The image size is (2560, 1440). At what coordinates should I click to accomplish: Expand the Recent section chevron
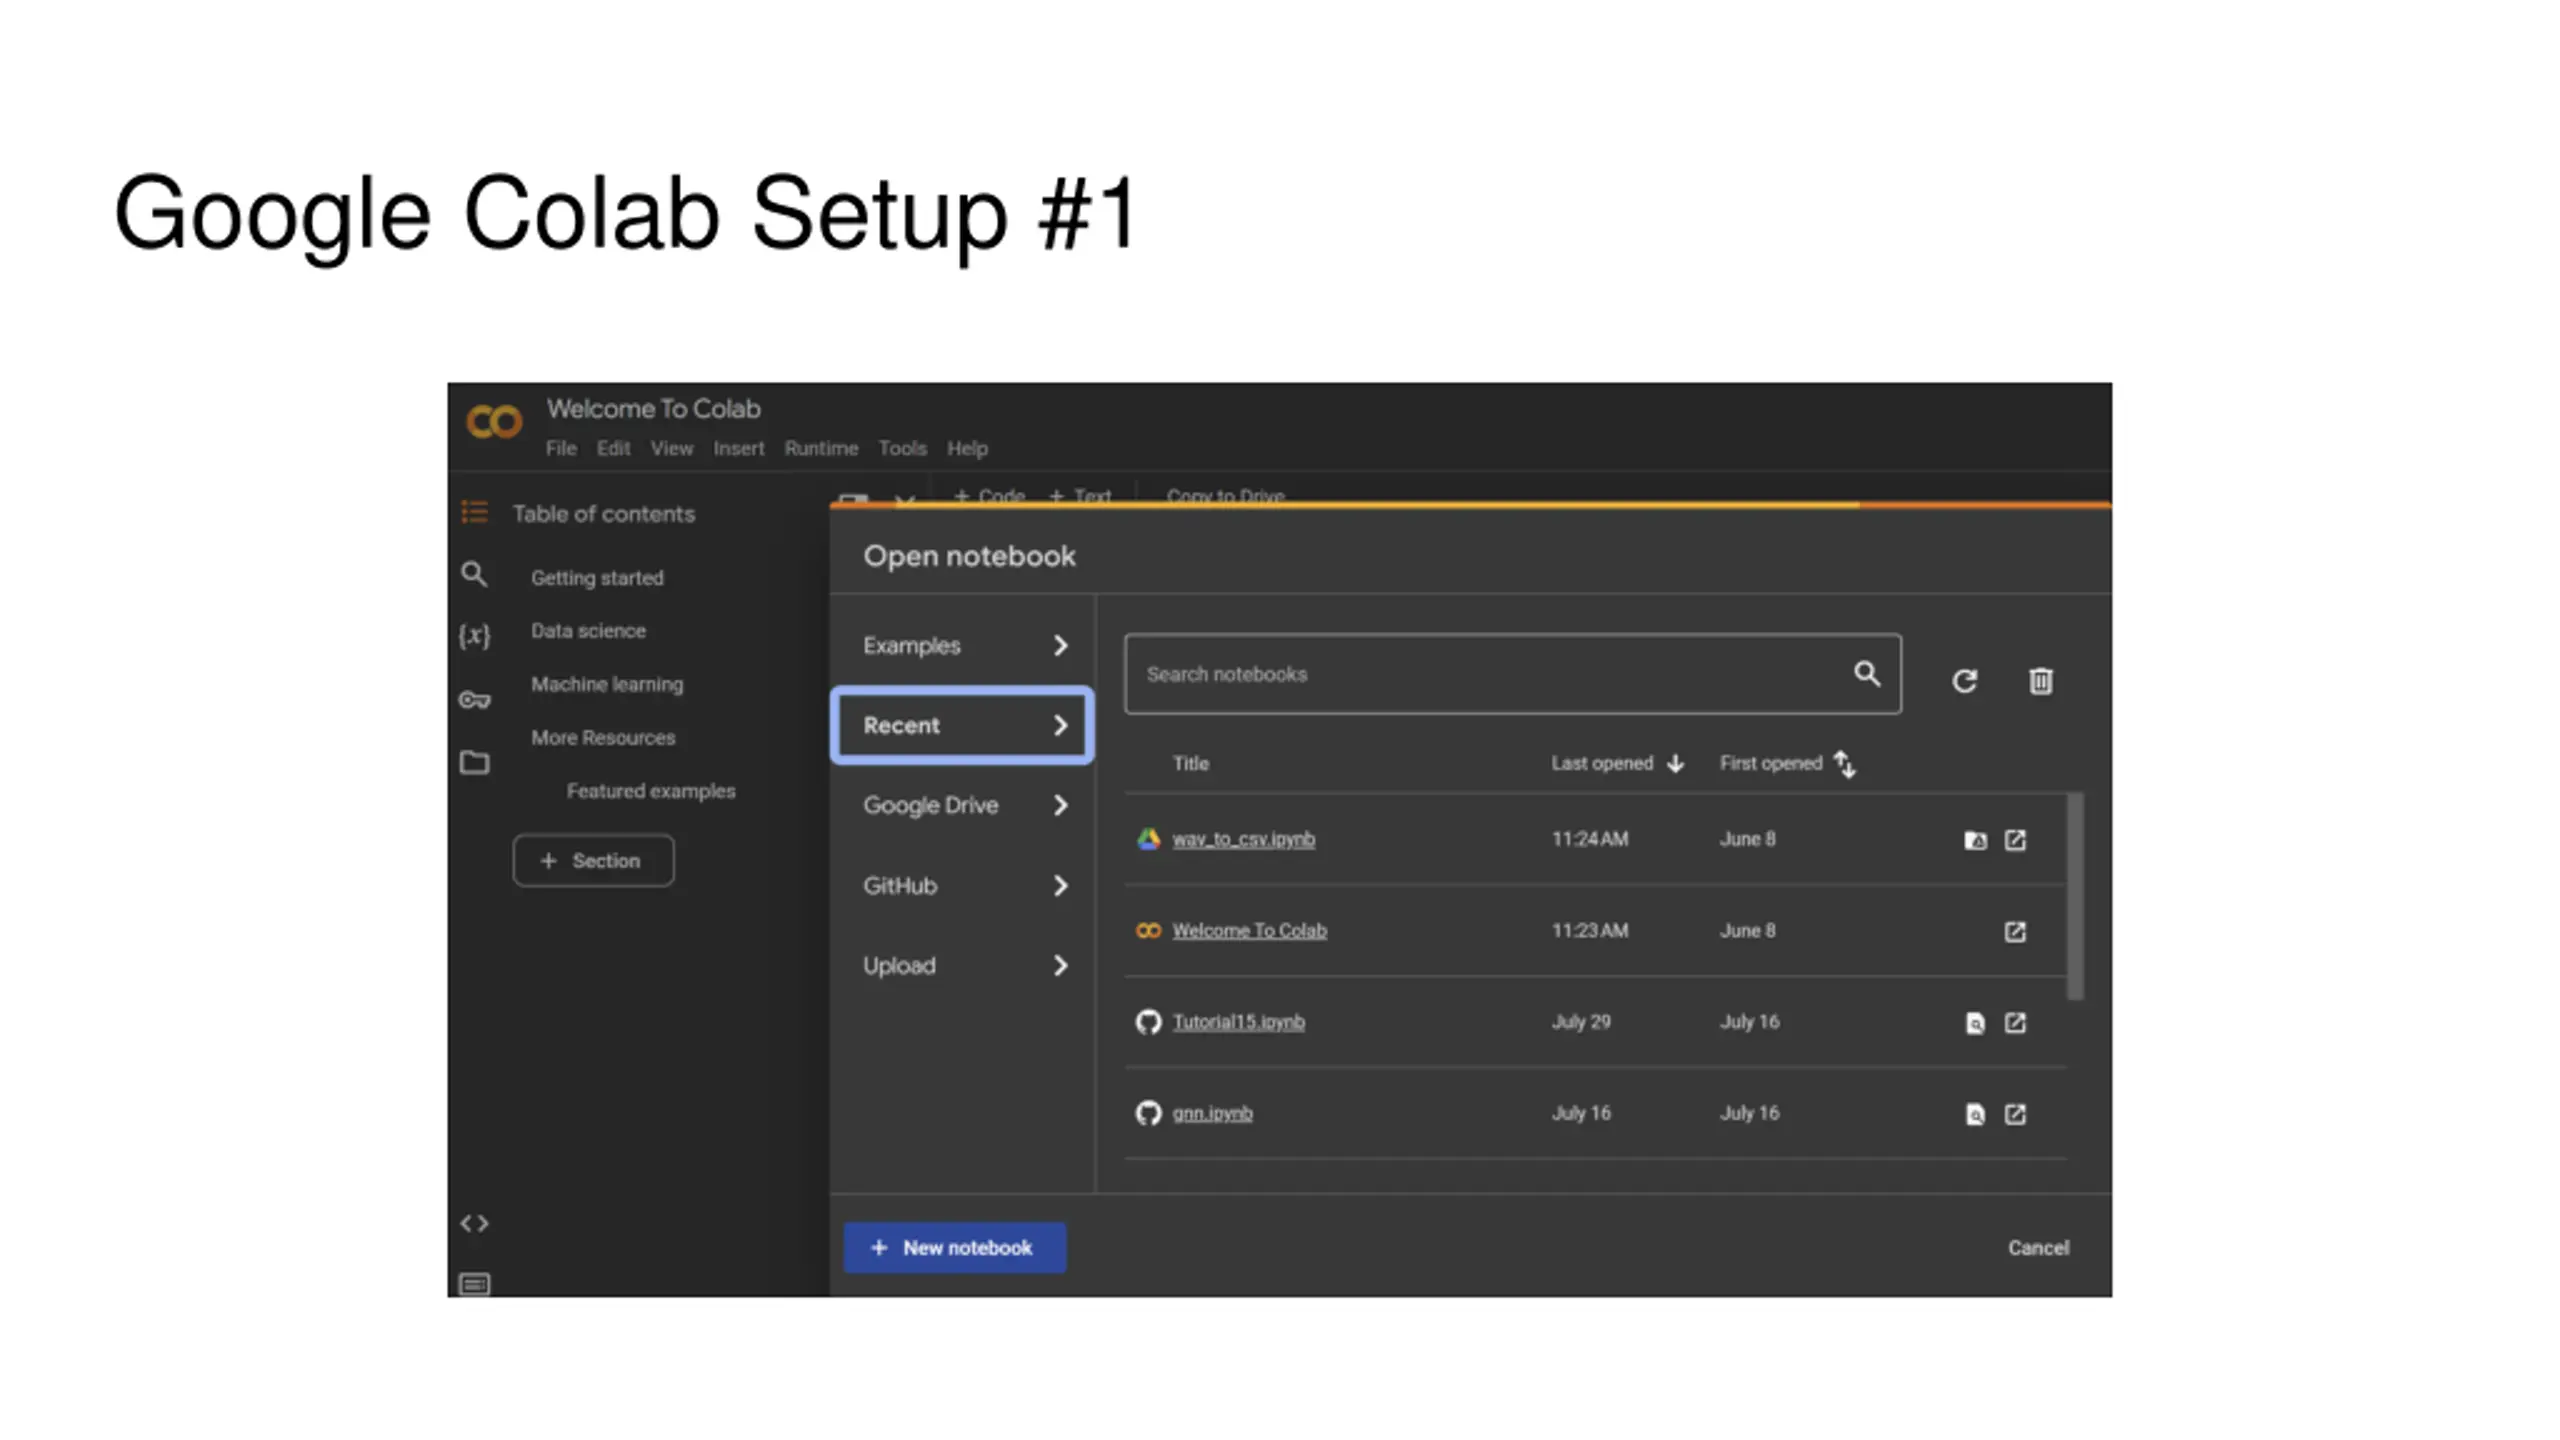pyautogui.click(x=1060, y=726)
